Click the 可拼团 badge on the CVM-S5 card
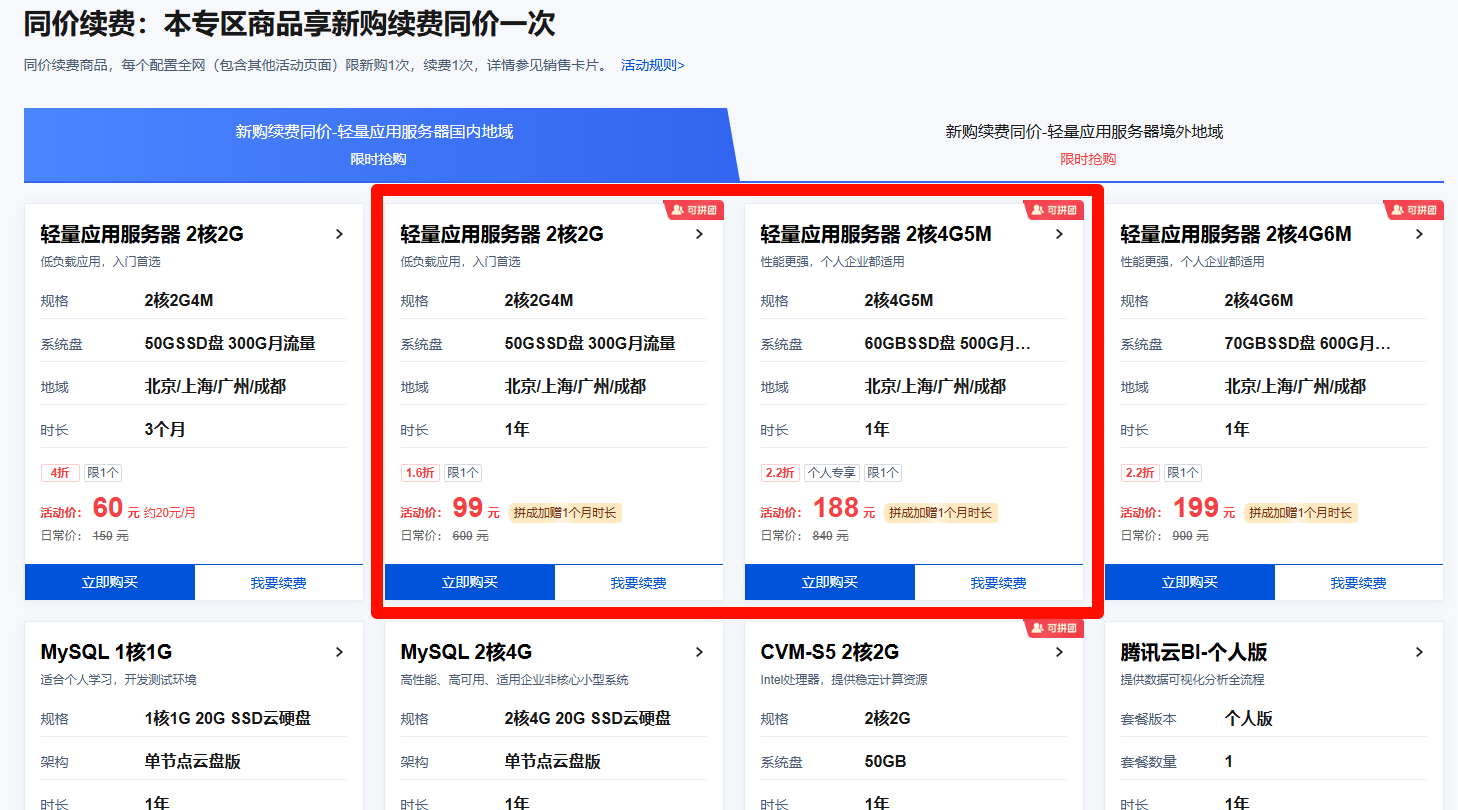This screenshot has height=810, width=1458. pyautogui.click(x=1054, y=628)
